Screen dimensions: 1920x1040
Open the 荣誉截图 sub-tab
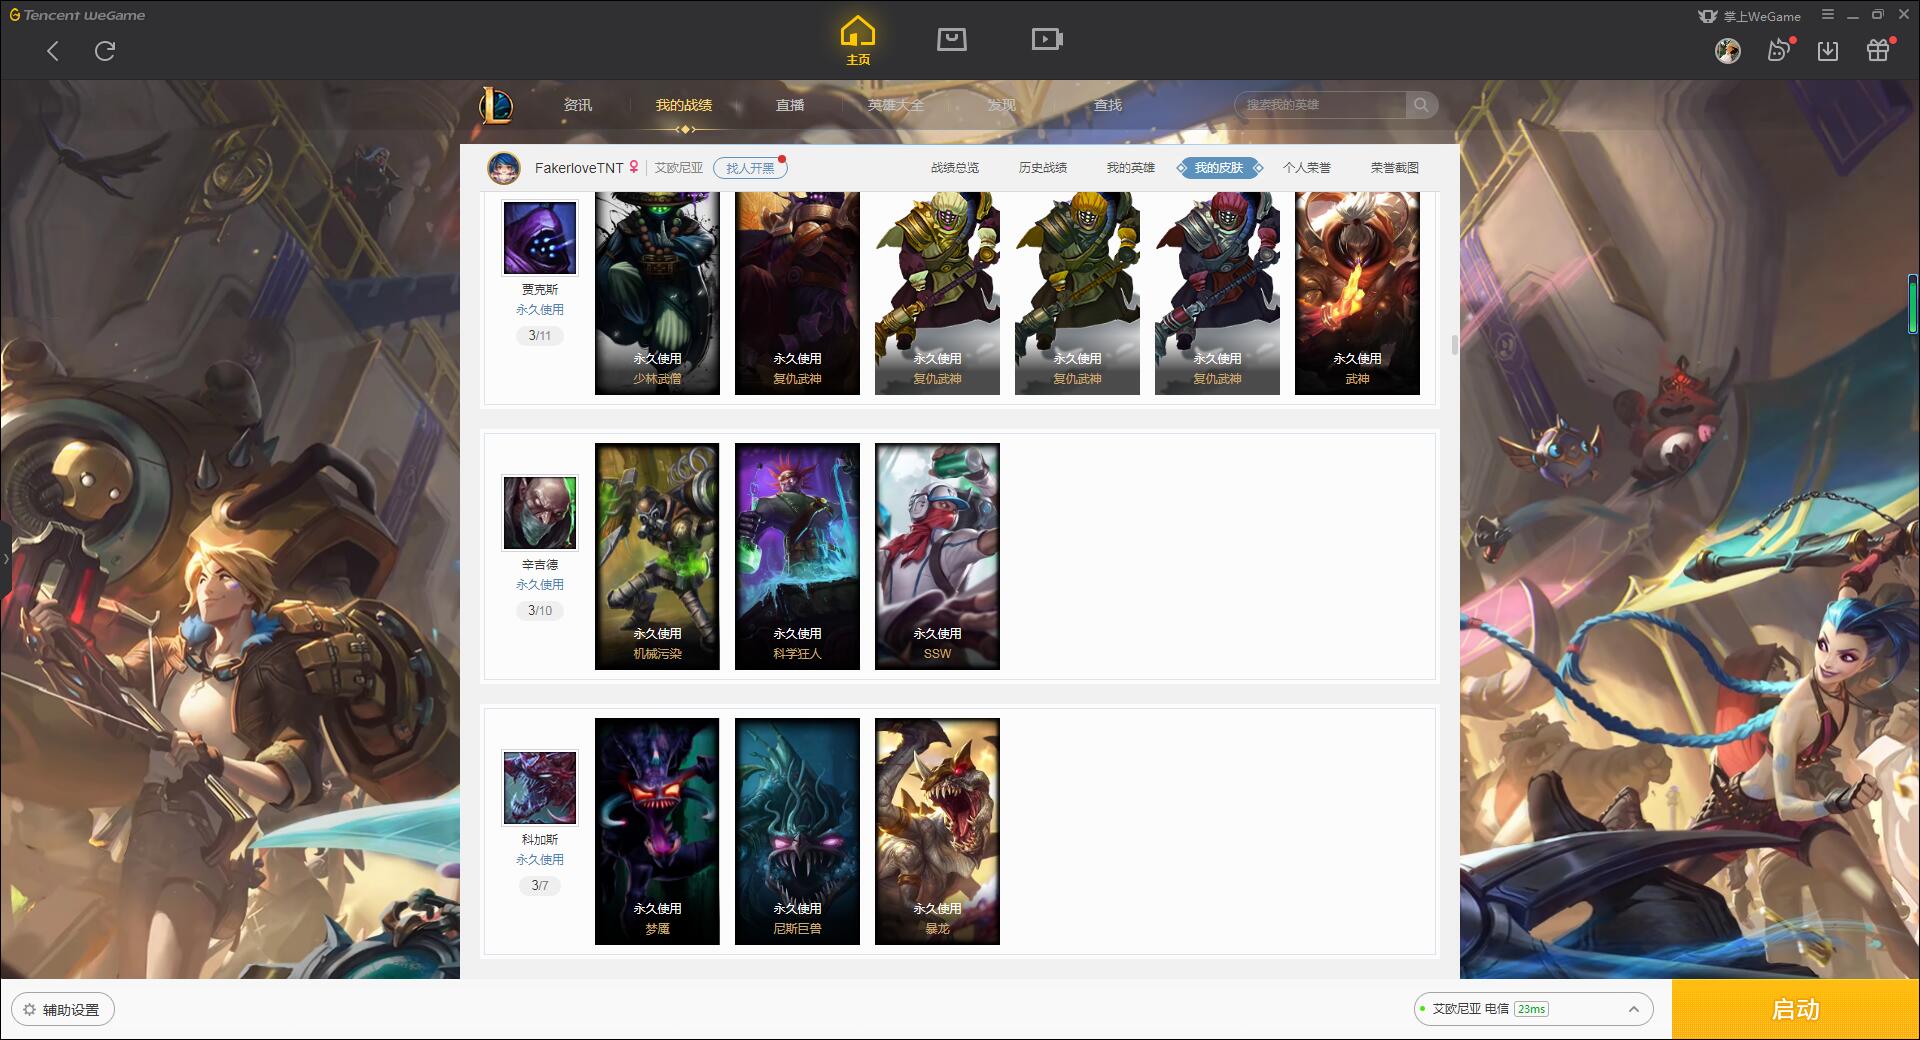(x=1395, y=168)
